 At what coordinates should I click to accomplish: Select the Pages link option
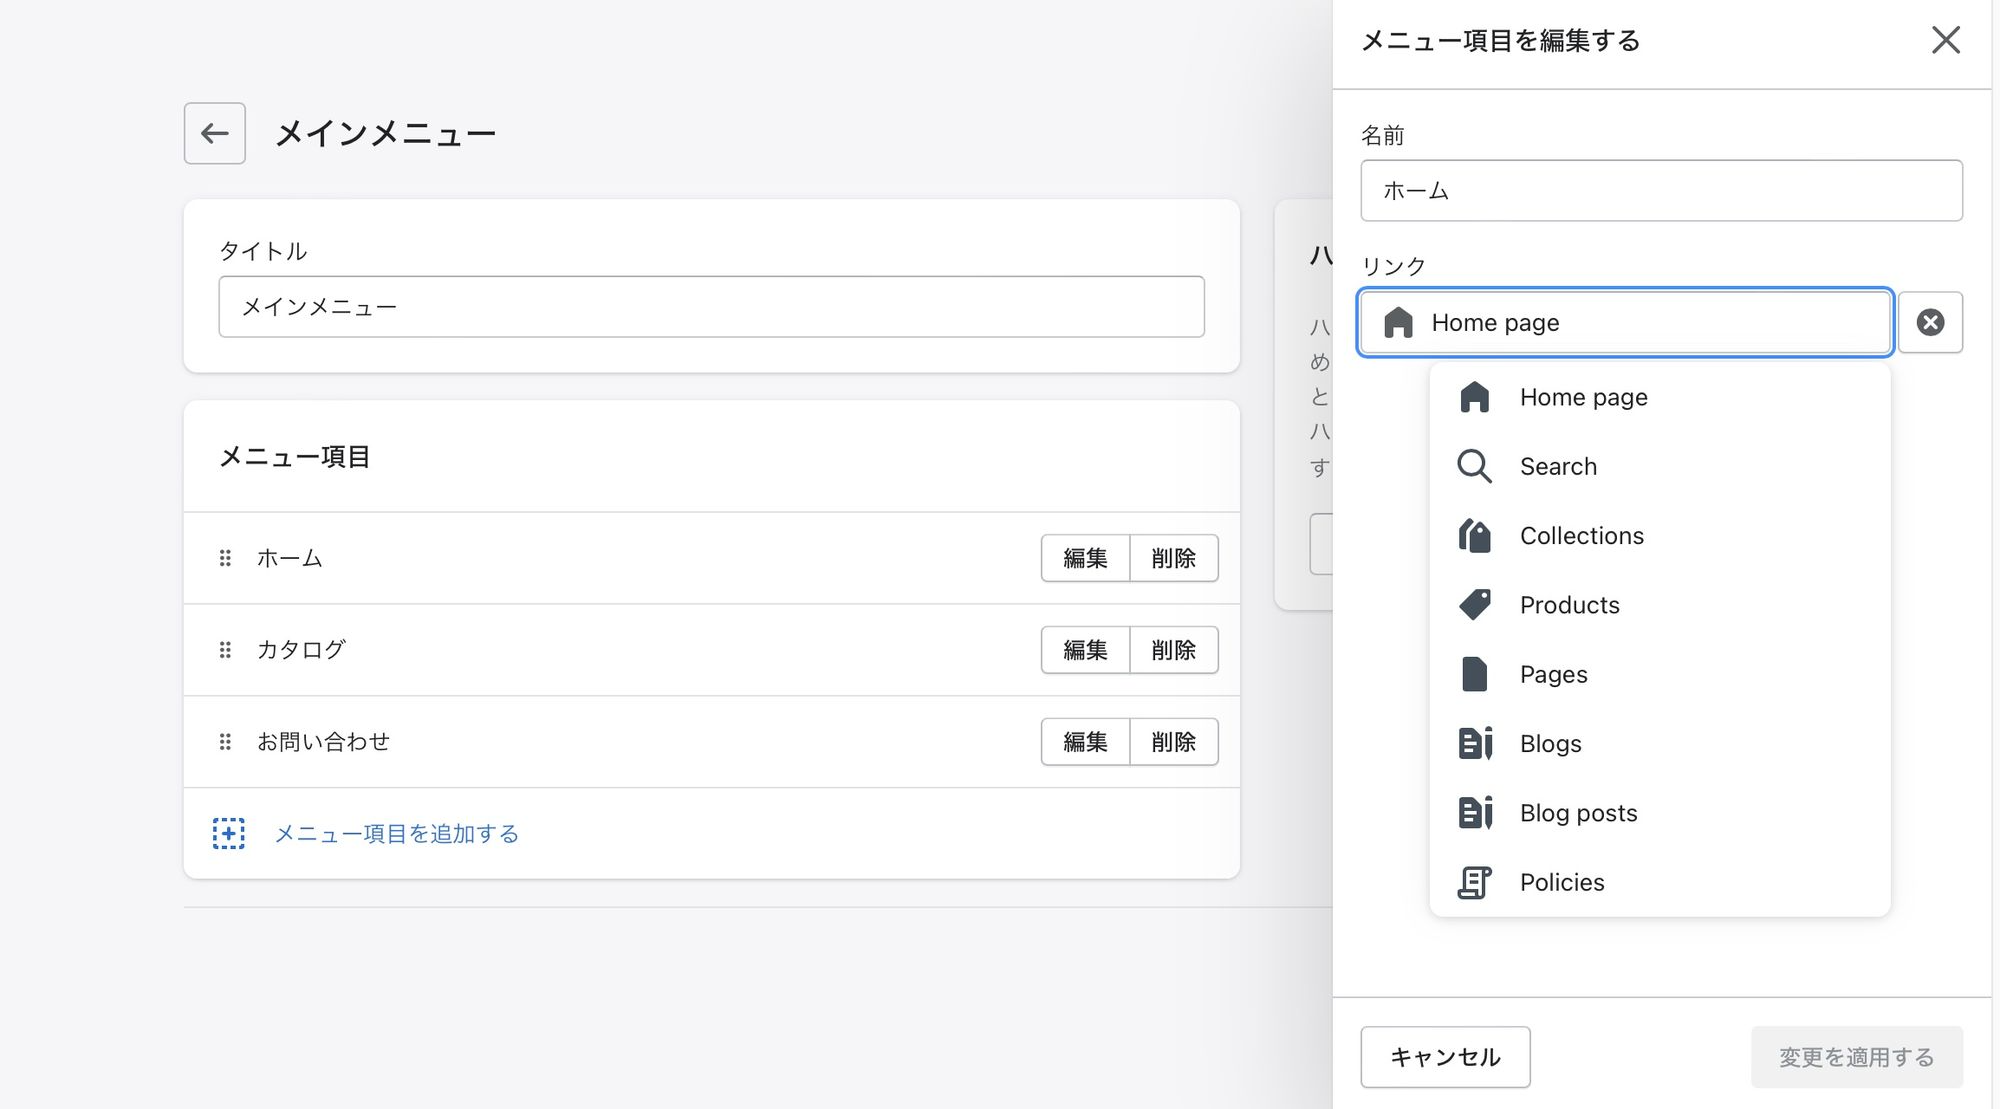pos(1553,675)
